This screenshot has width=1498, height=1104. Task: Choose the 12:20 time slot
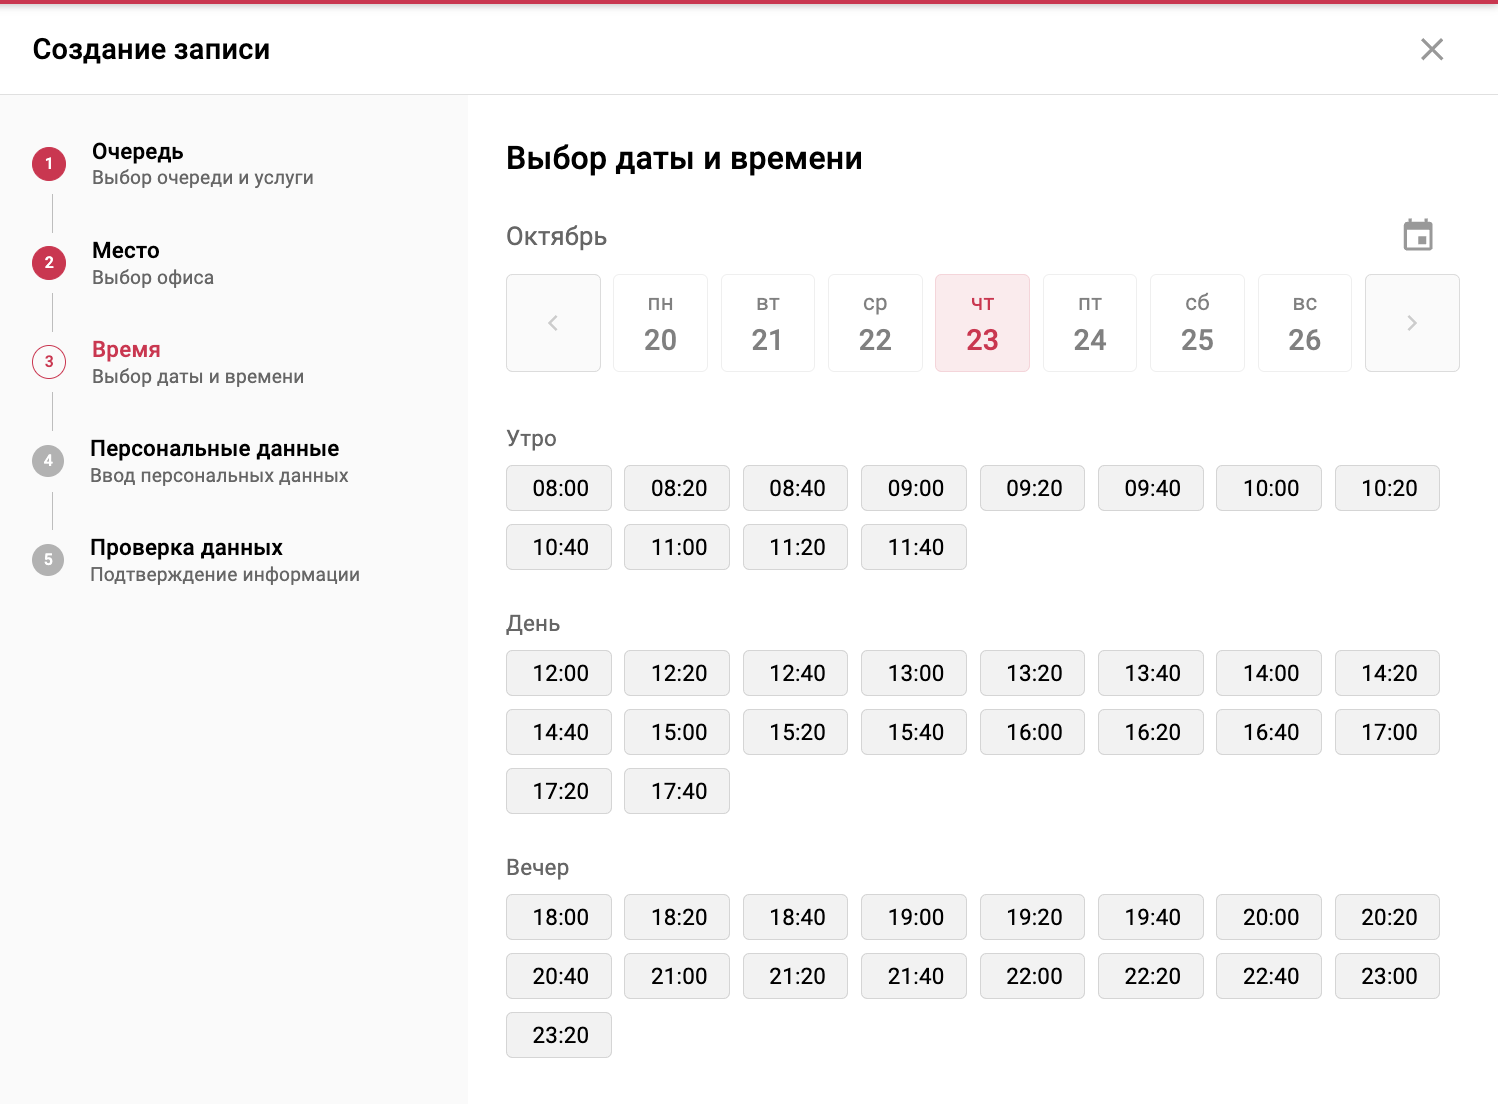point(677,673)
